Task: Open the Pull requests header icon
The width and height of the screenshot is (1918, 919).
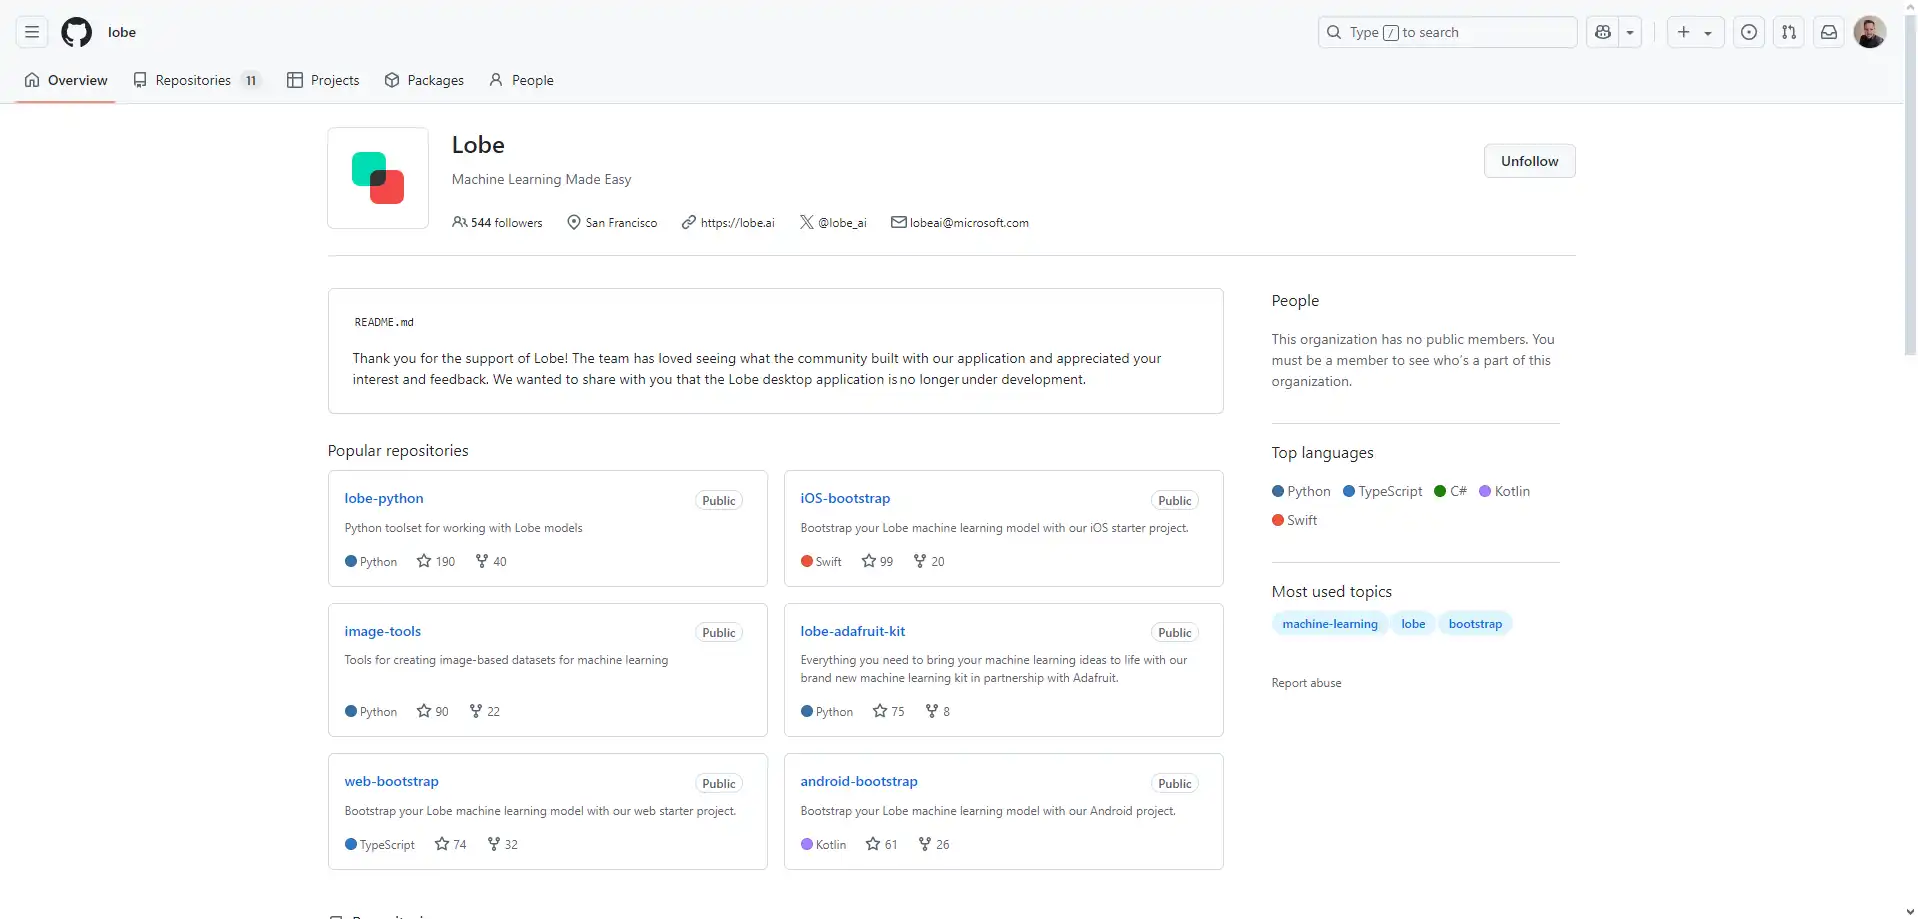Action: (1789, 32)
